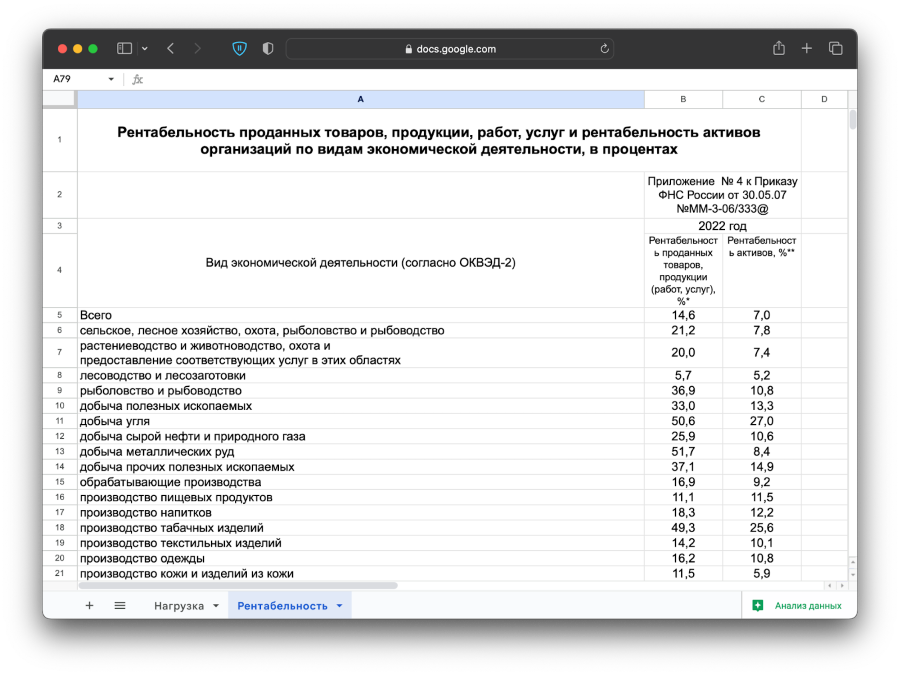The width and height of the screenshot is (900, 675).
Task: Show the tab overview
Action: tap(835, 48)
